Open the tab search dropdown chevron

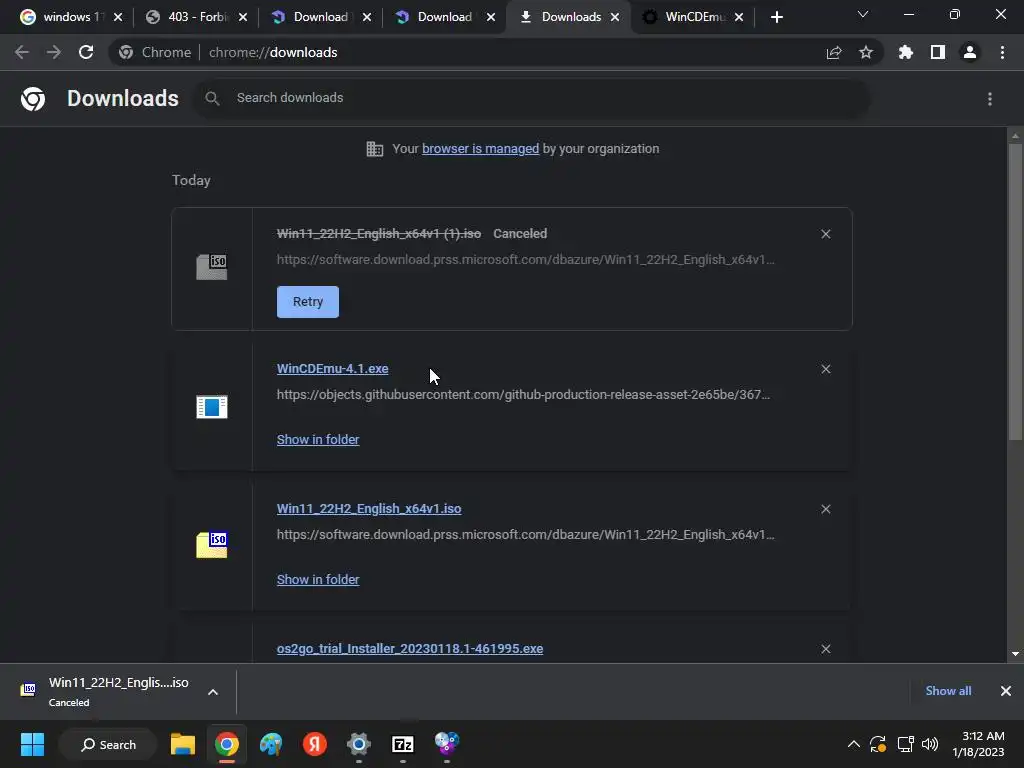click(863, 14)
